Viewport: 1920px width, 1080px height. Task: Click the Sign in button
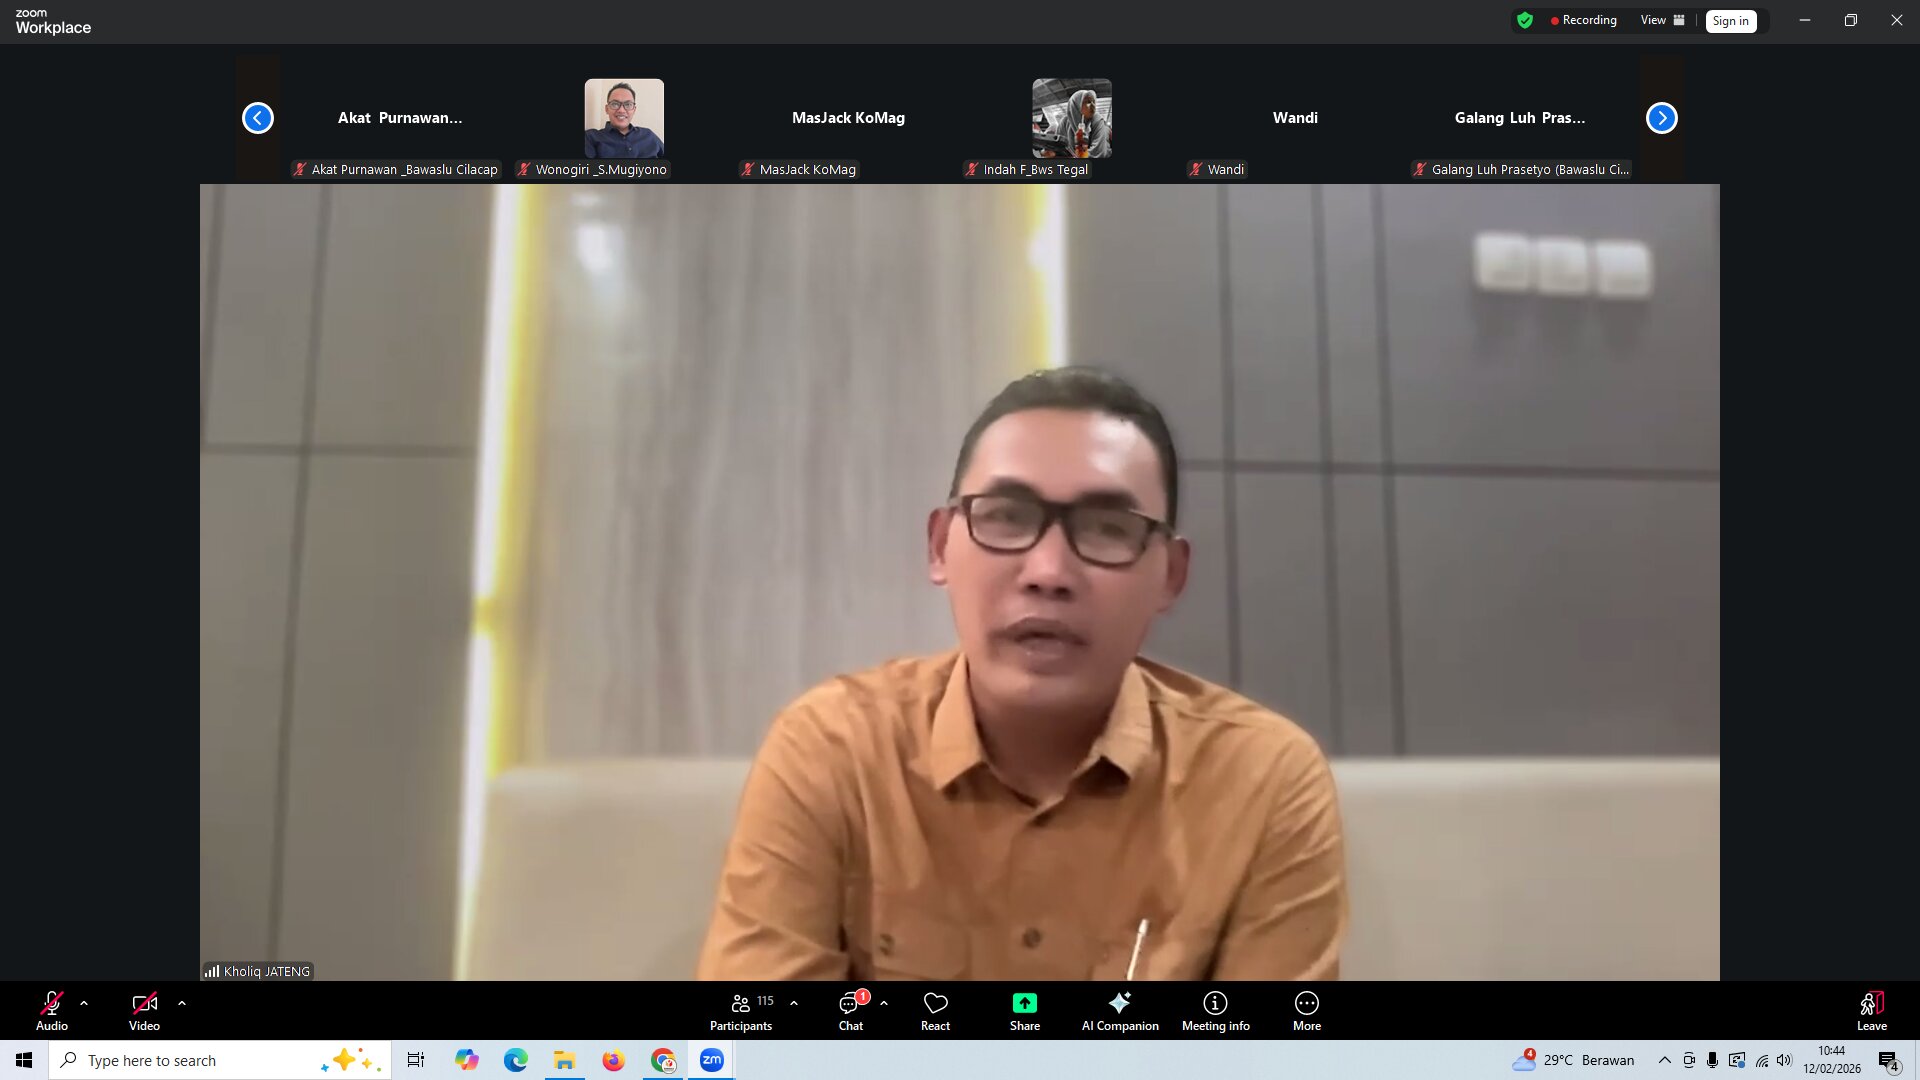pos(1731,20)
